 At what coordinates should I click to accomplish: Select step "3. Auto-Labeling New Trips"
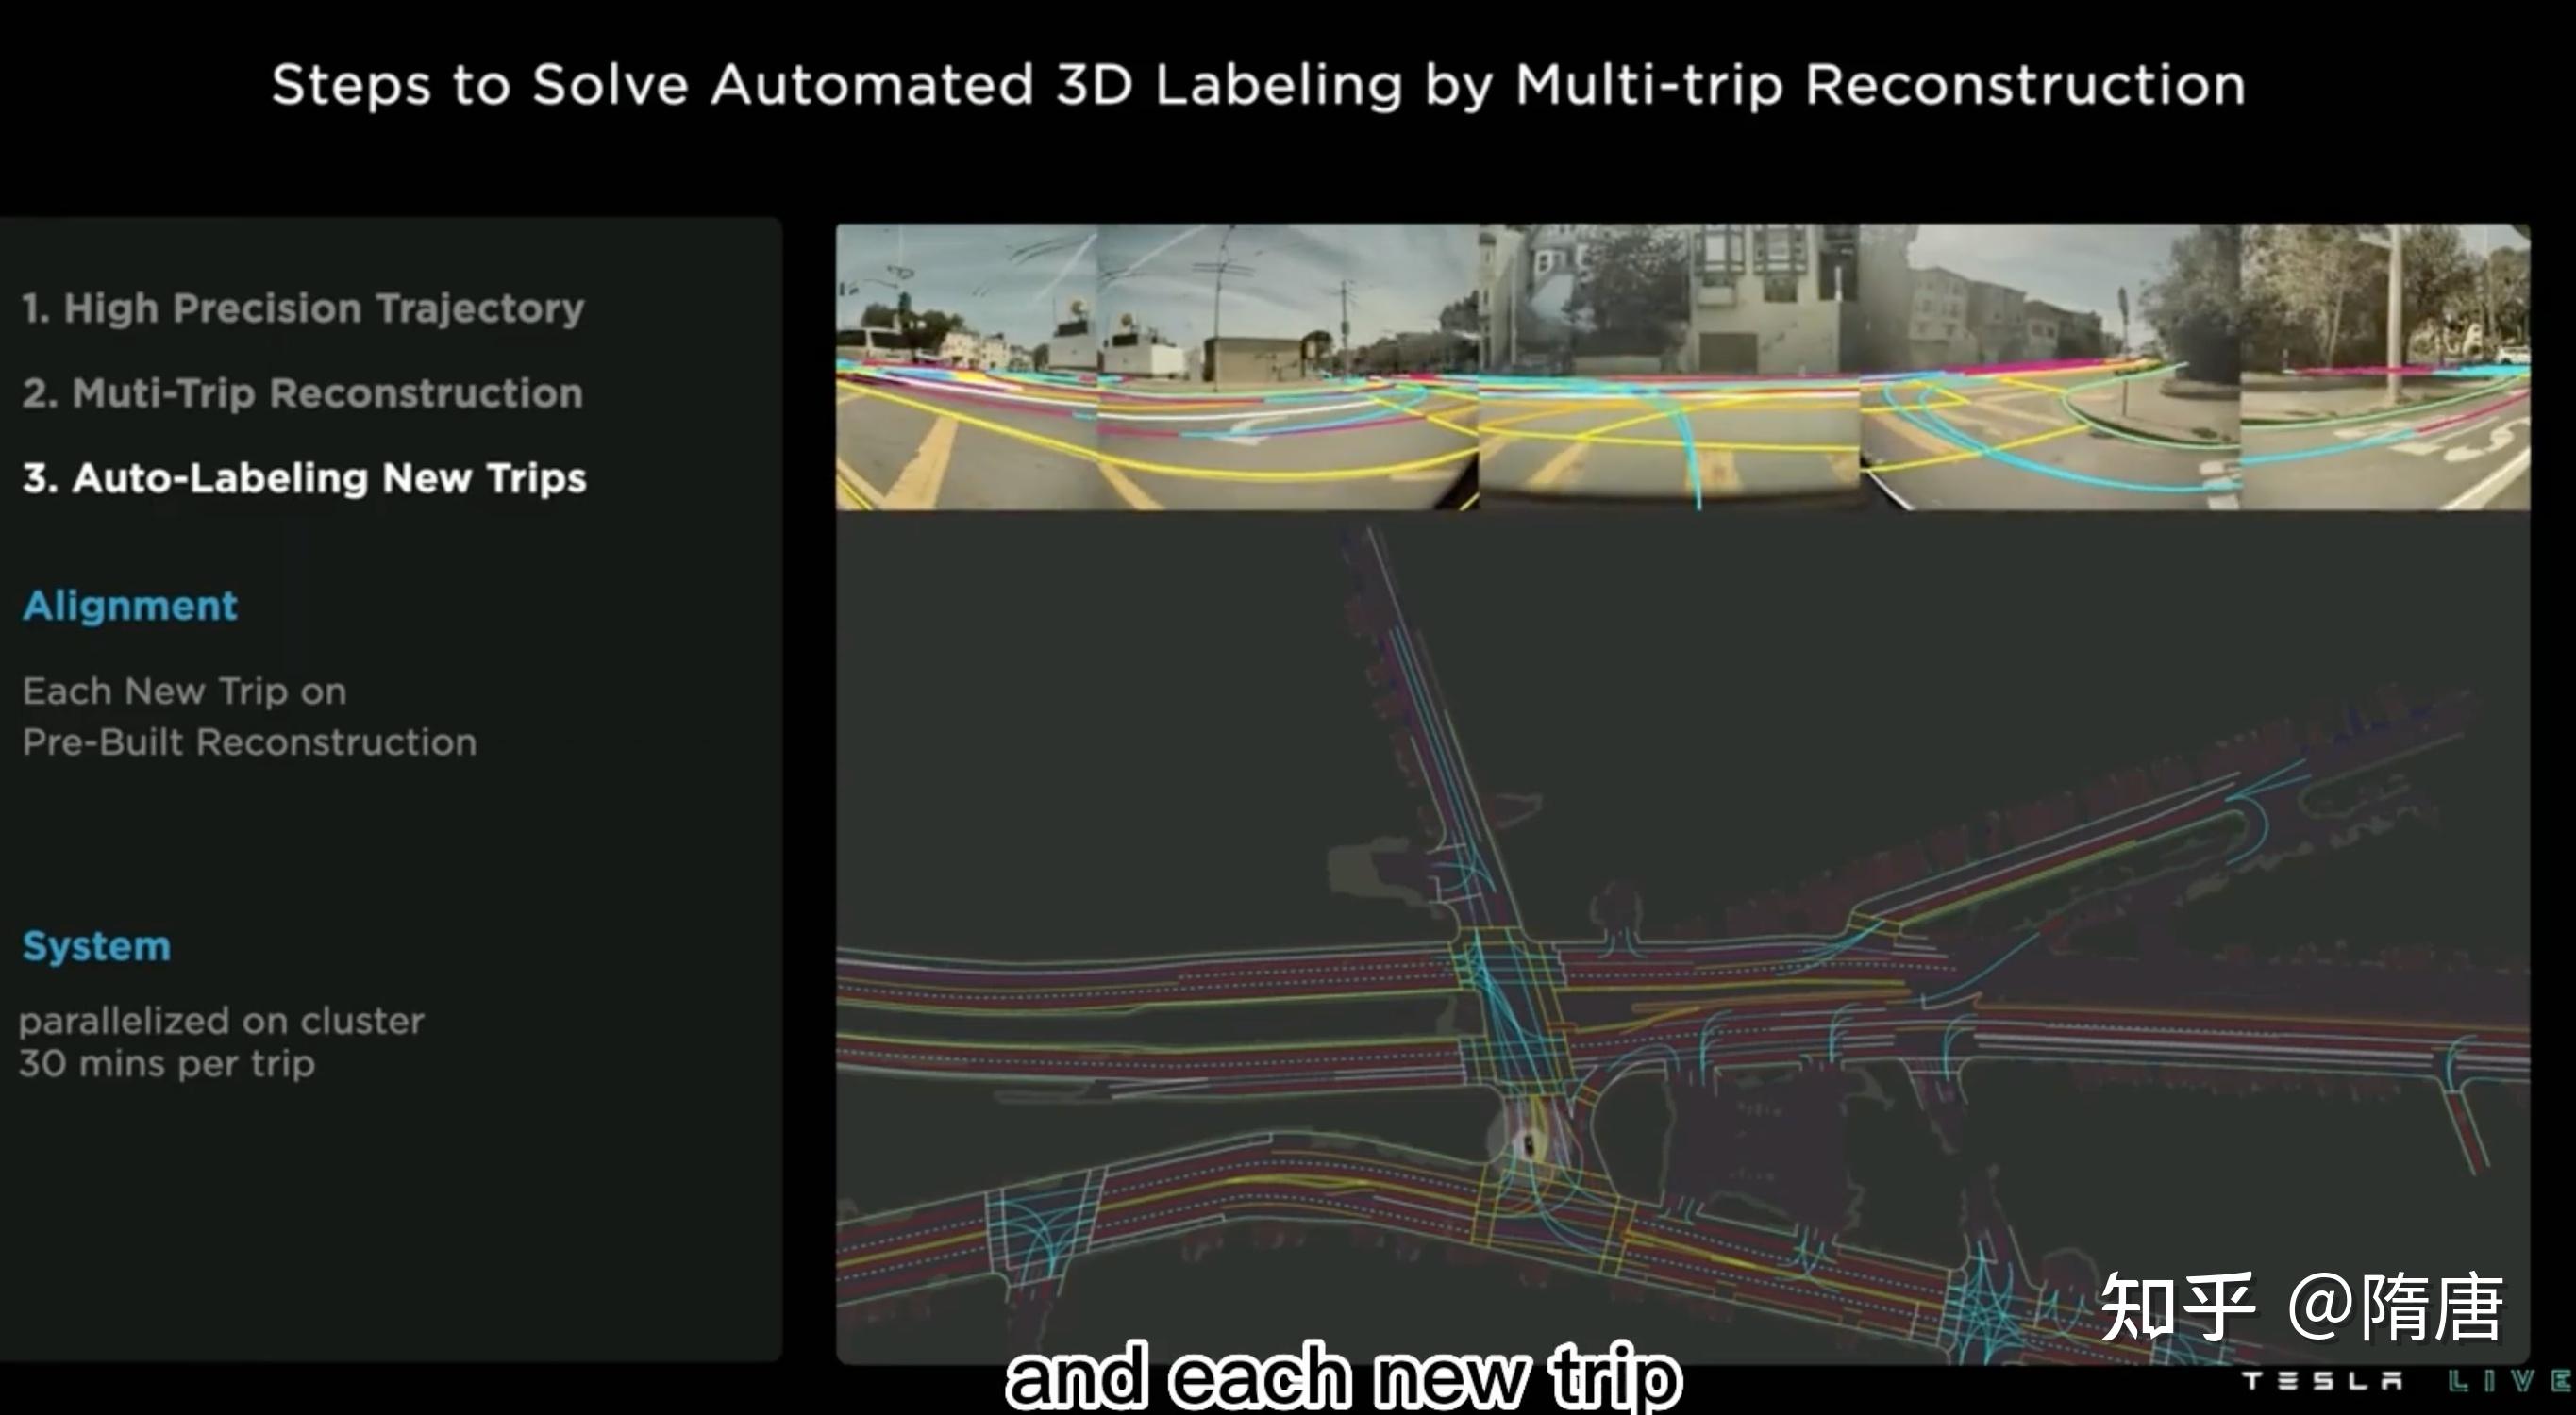tap(306, 478)
